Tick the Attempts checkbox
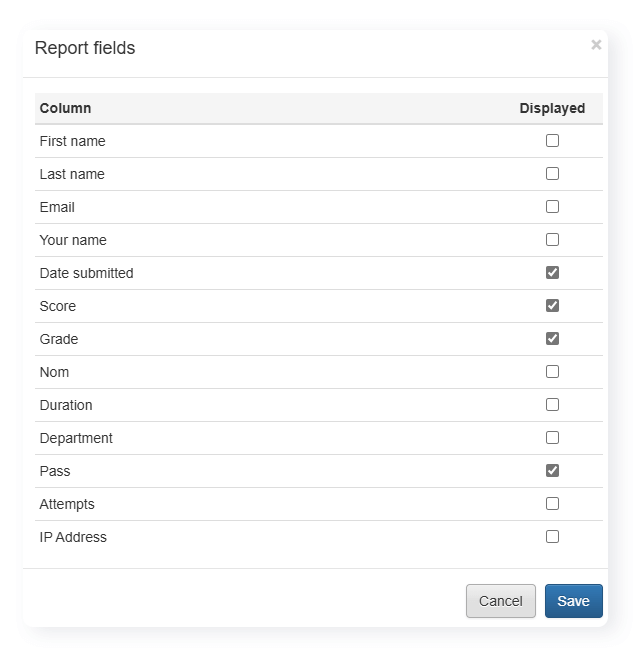 click(x=552, y=504)
